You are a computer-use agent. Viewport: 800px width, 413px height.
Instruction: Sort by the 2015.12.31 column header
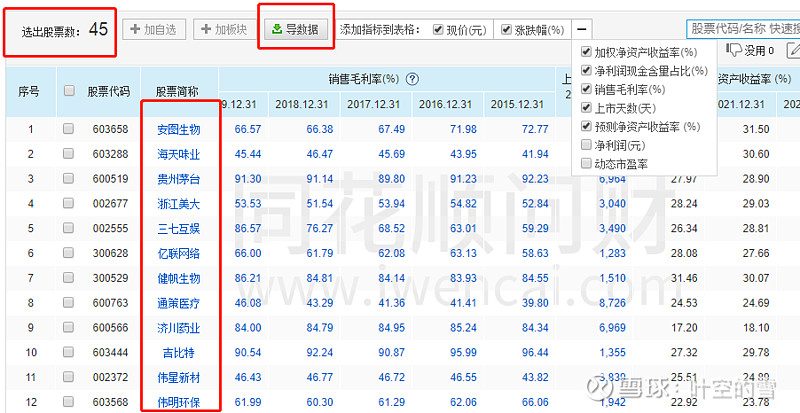click(x=517, y=104)
